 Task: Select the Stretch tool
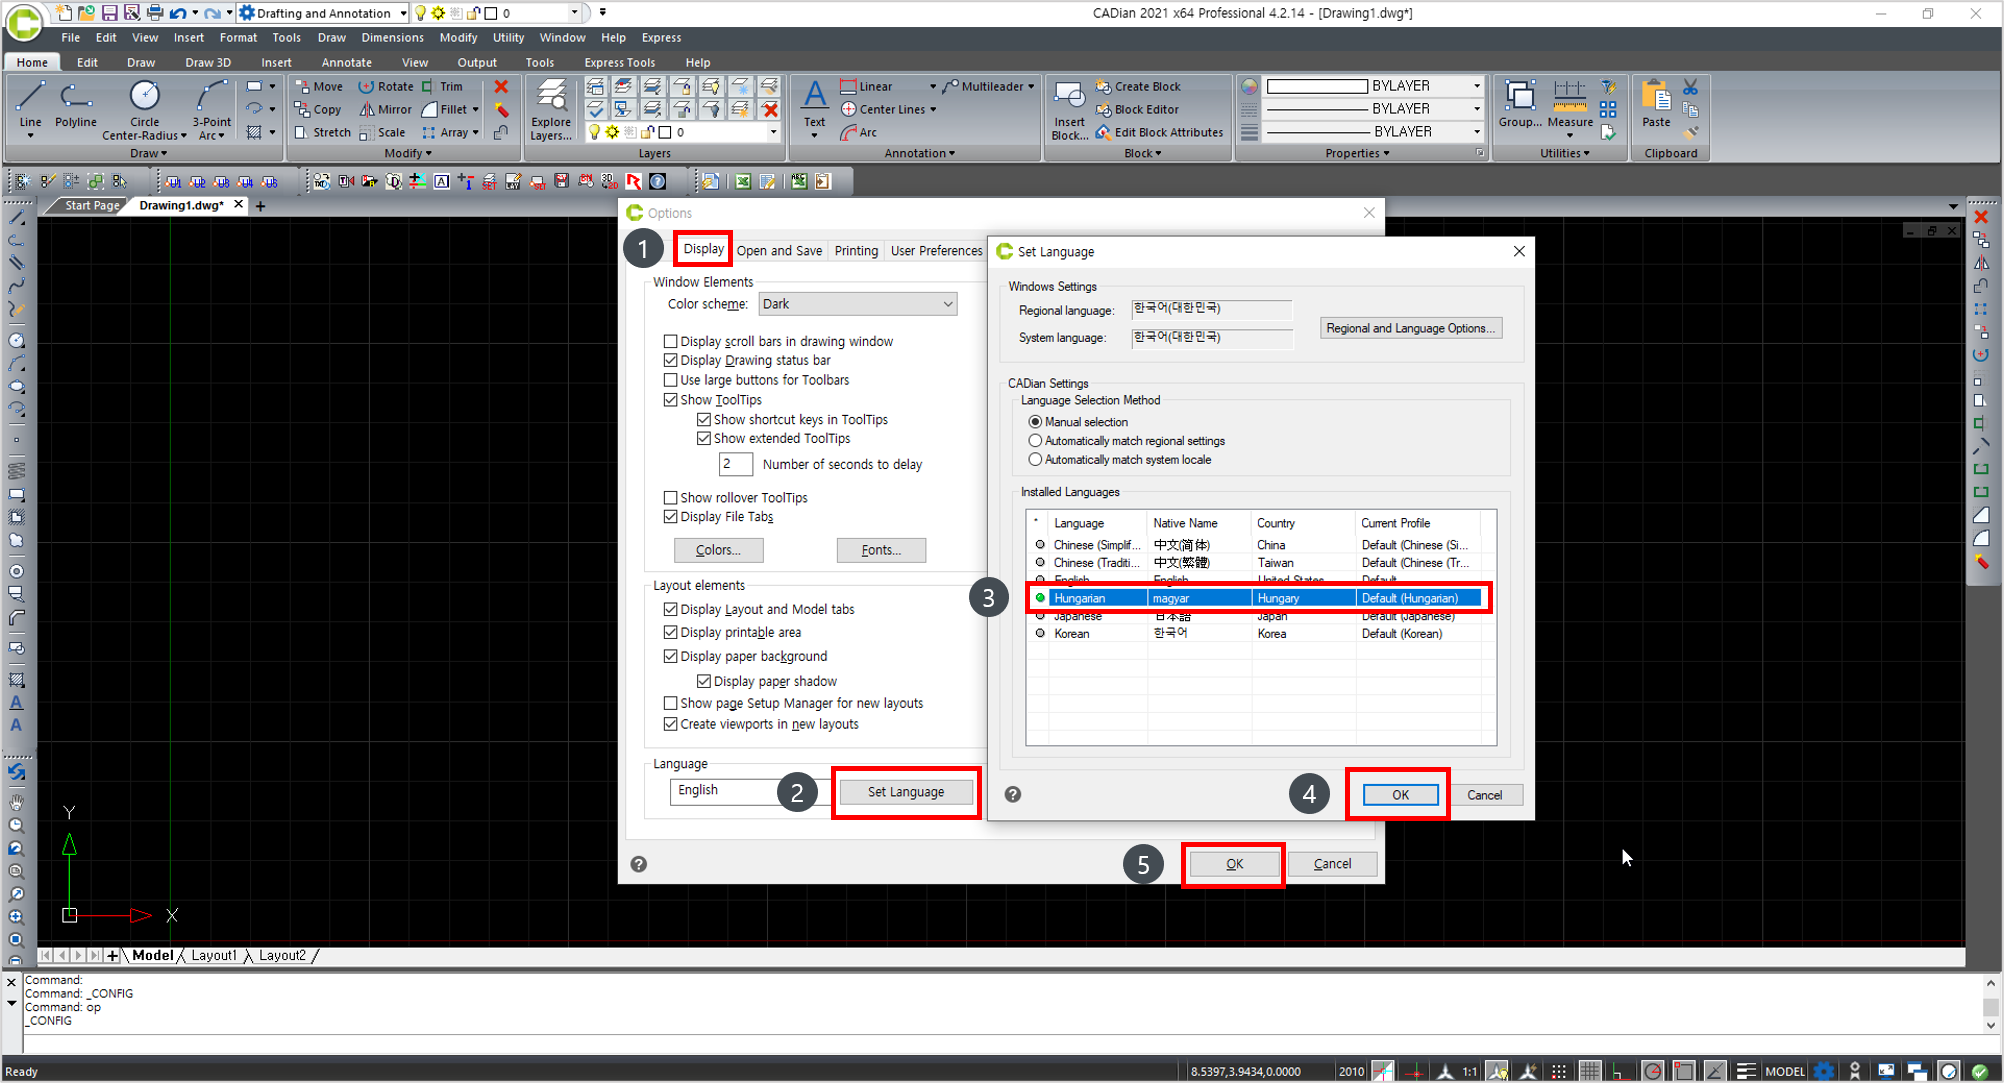pos(323,133)
